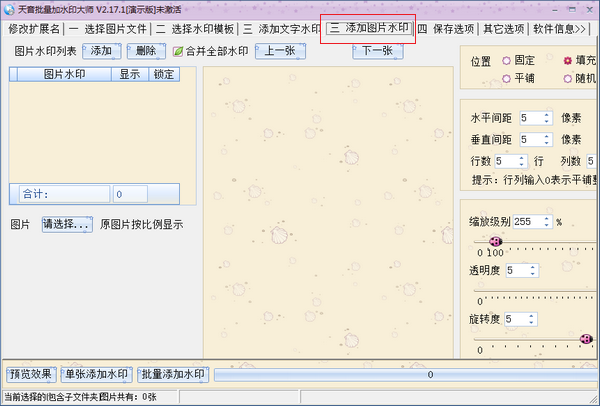
Task: Choose the 填充 fill position option
Action: tap(567, 61)
